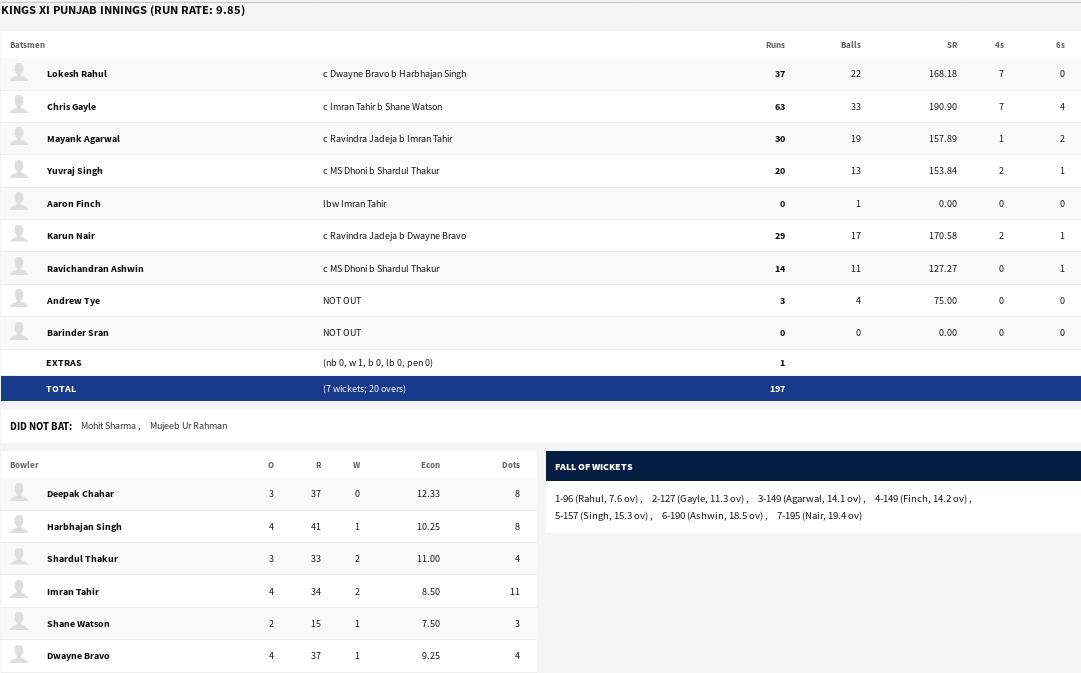The image size is (1081, 673).
Task: Click the extras breakdown '(nb 0, w 1, b 0, lb 0, pen 0)'
Action: (x=378, y=363)
